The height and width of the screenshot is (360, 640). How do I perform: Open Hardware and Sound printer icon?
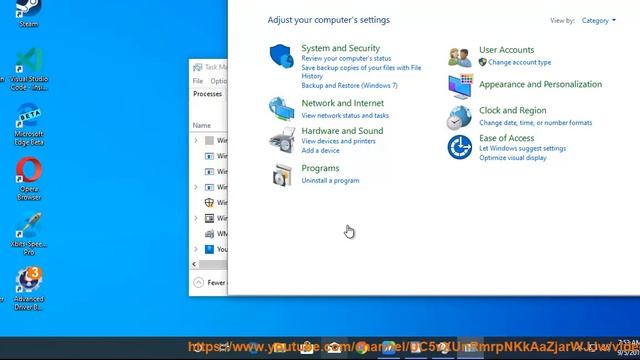tap(282, 140)
